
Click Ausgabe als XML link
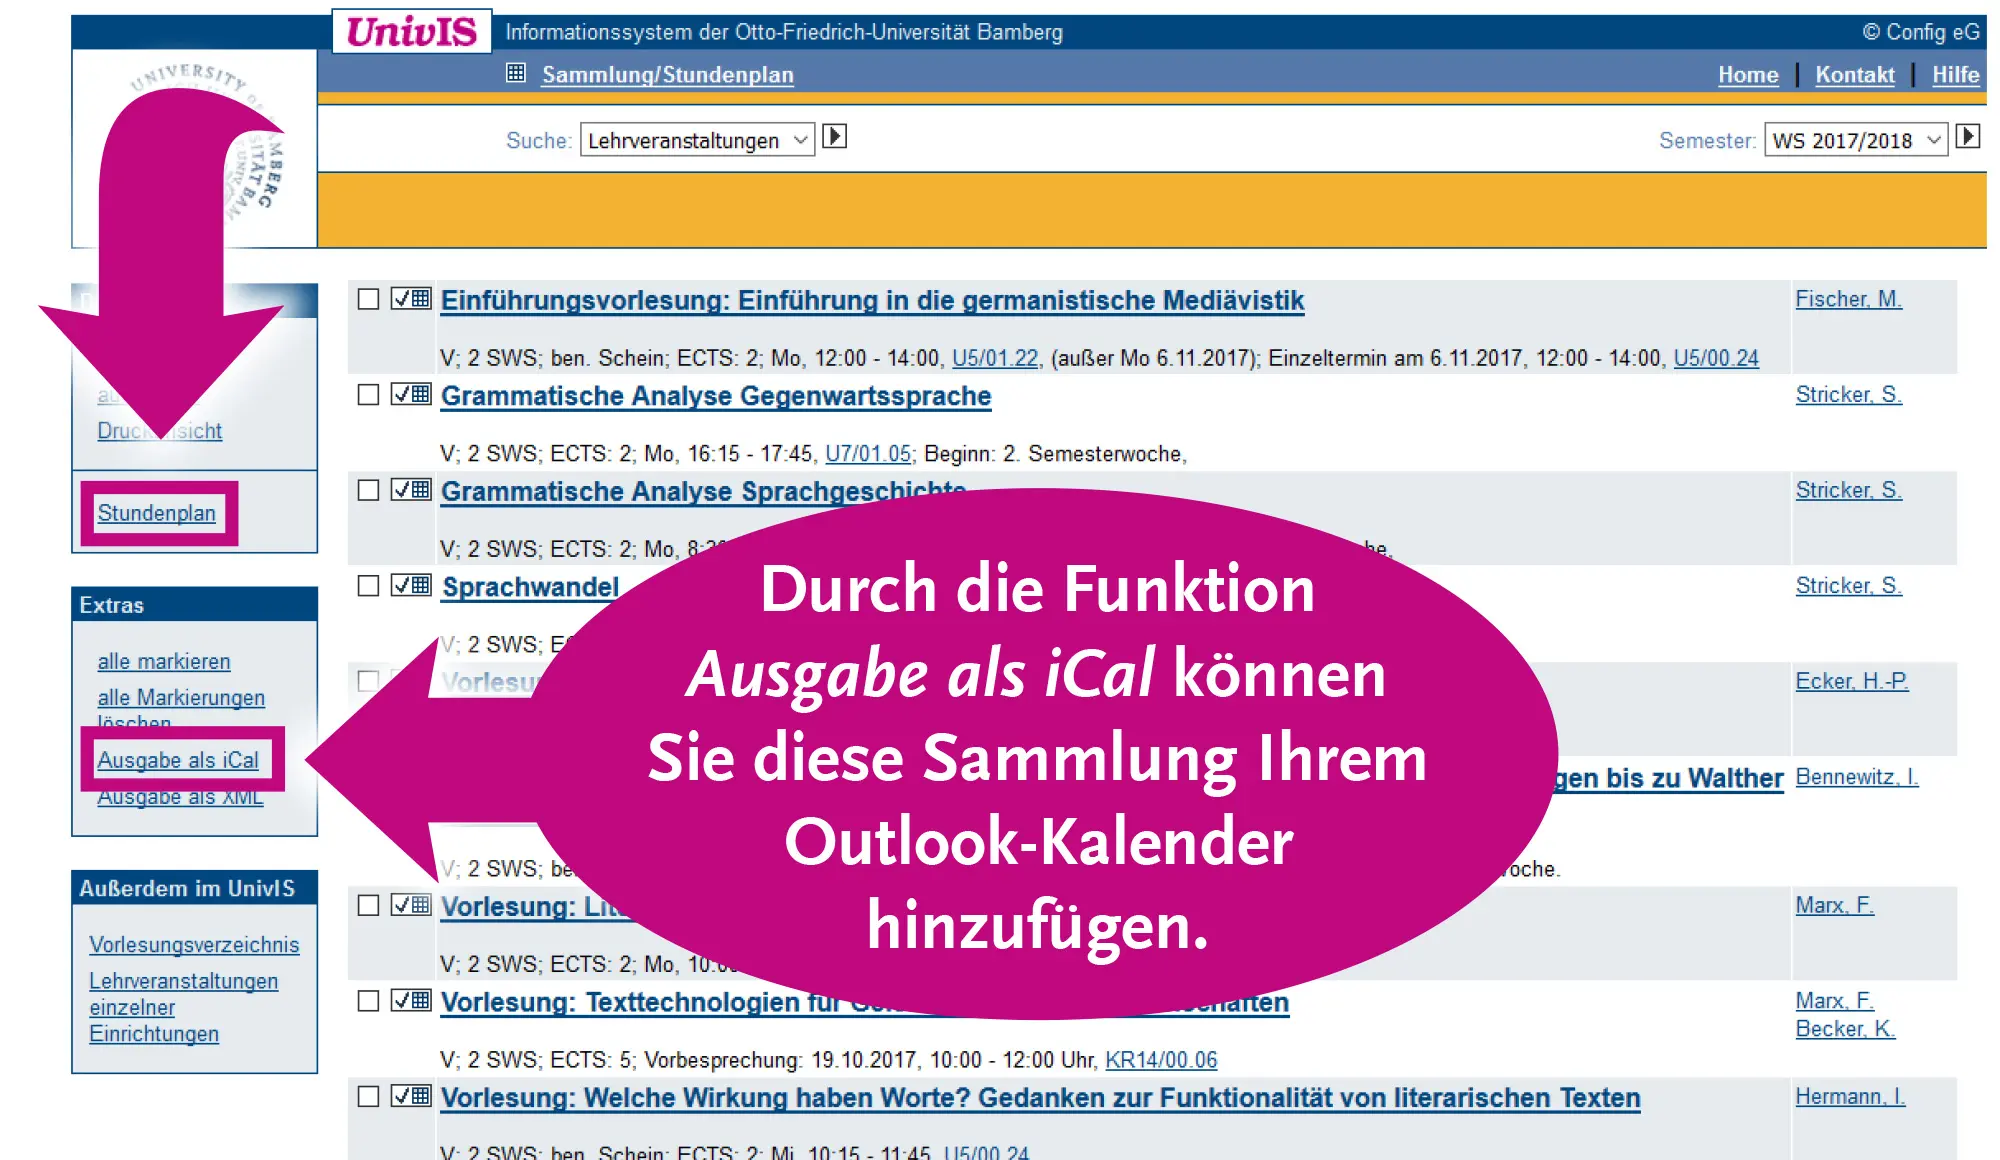[x=180, y=797]
